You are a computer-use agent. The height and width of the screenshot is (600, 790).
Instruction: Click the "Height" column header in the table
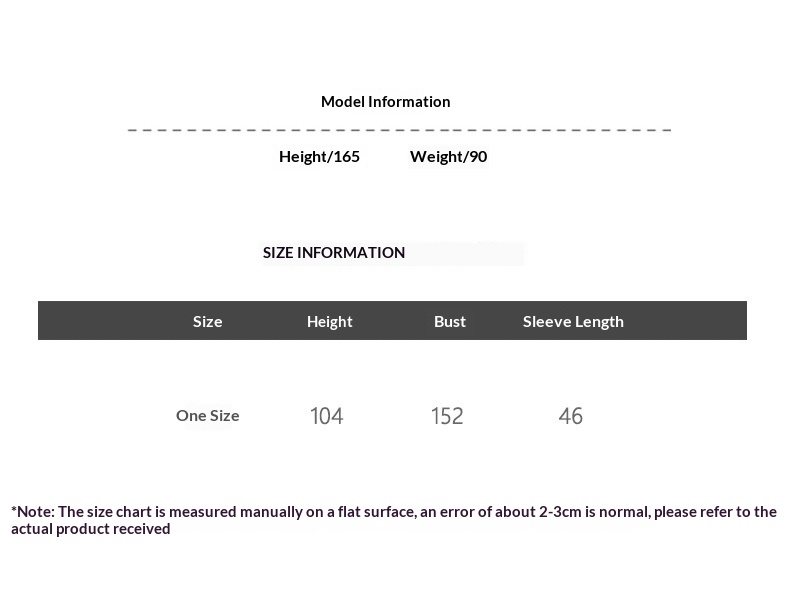point(329,321)
